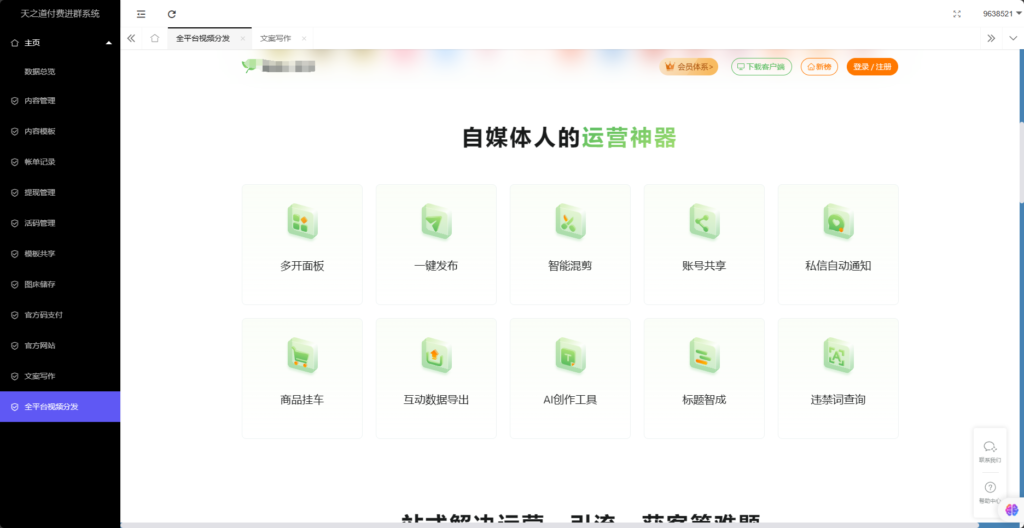This screenshot has height=528, width=1024.
Task: Open the 账号共享 share icon
Action: click(x=704, y=222)
